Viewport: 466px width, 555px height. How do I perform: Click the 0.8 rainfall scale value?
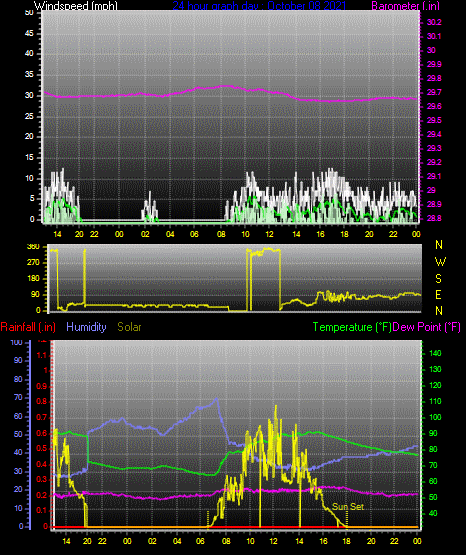(x=41, y=401)
